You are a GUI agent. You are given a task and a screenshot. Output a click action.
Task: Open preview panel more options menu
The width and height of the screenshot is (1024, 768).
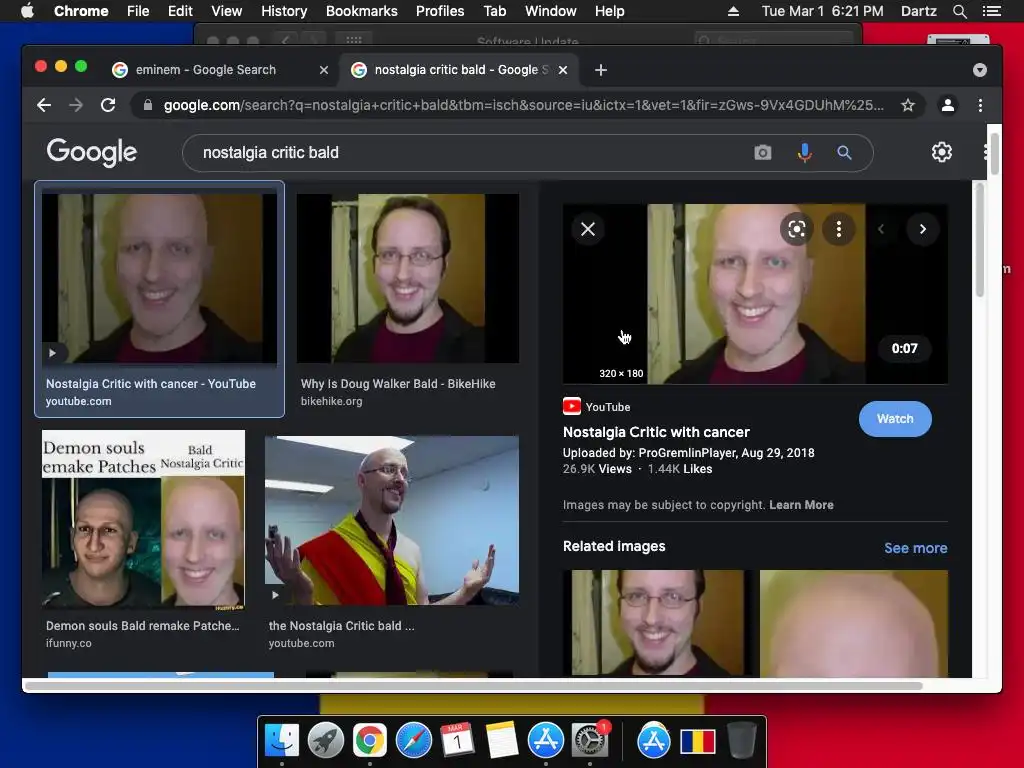click(839, 229)
